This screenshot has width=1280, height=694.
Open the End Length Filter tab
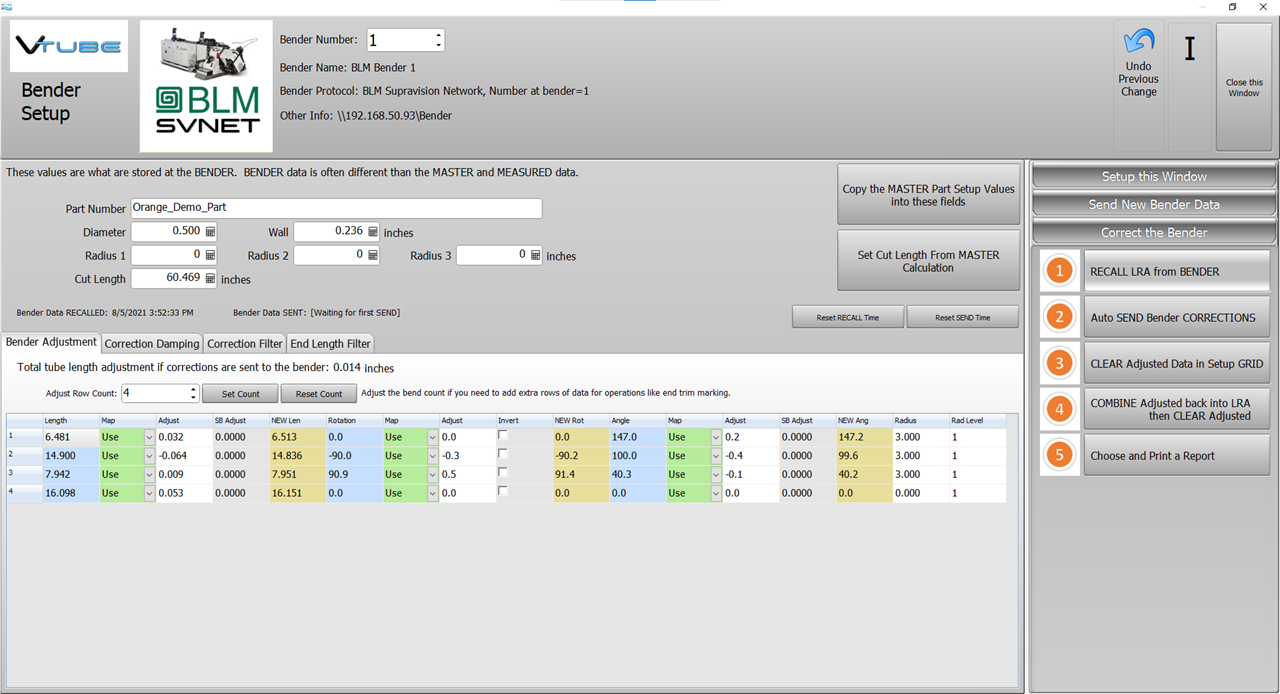click(x=330, y=344)
